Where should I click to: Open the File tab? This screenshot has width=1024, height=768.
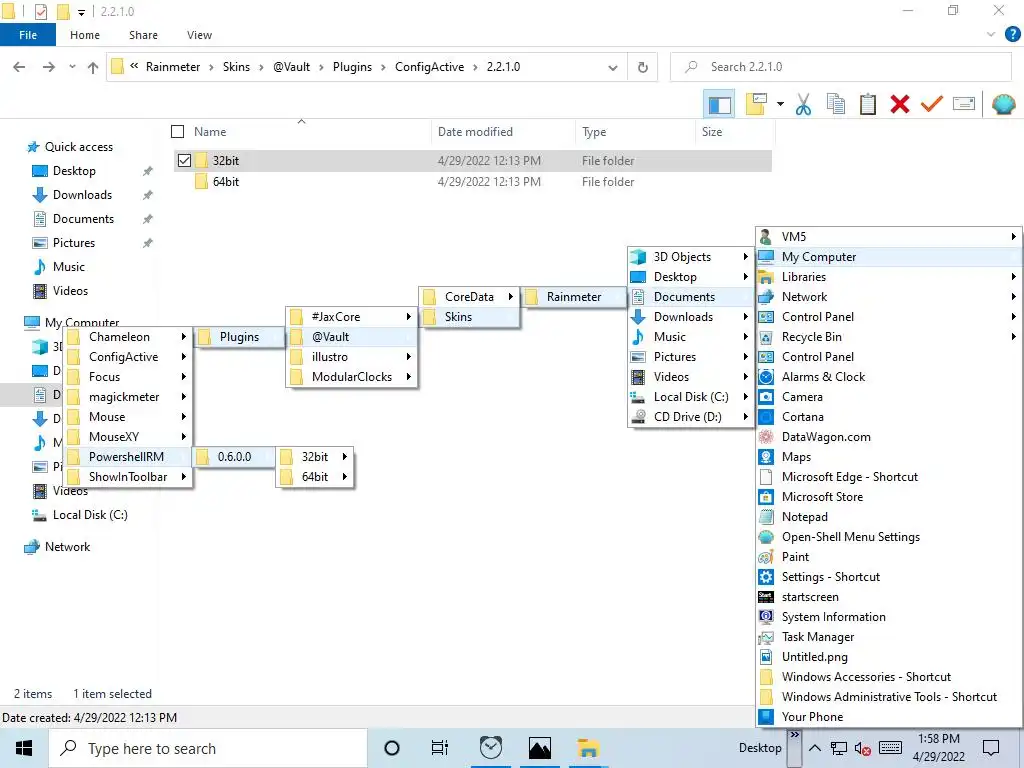click(27, 35)
